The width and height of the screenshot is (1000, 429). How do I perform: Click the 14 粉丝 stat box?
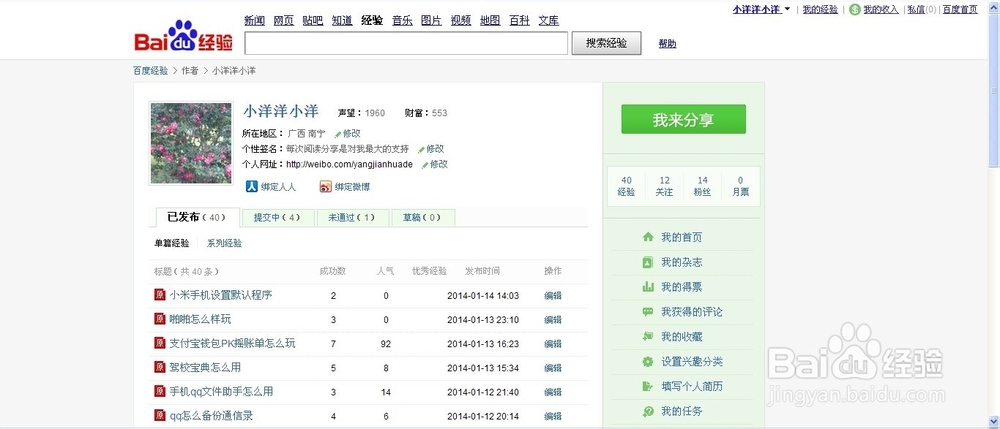point(703,186)
